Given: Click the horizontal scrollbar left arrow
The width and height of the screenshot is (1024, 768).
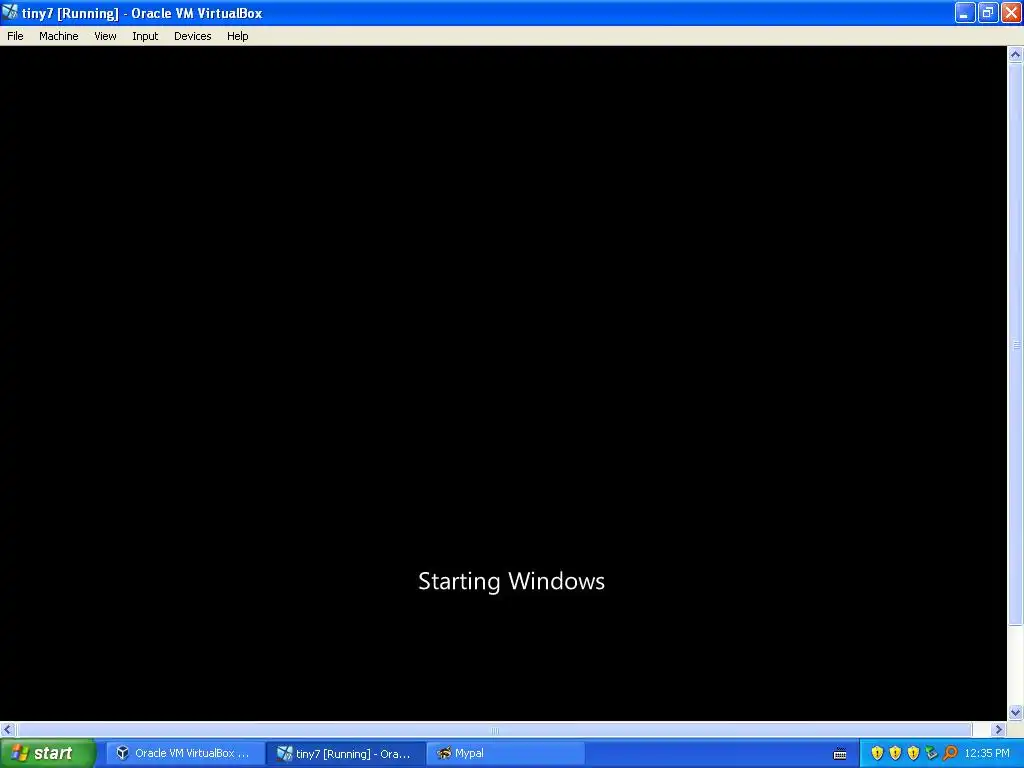Looking at the screenshot, I should click(8, 729).
